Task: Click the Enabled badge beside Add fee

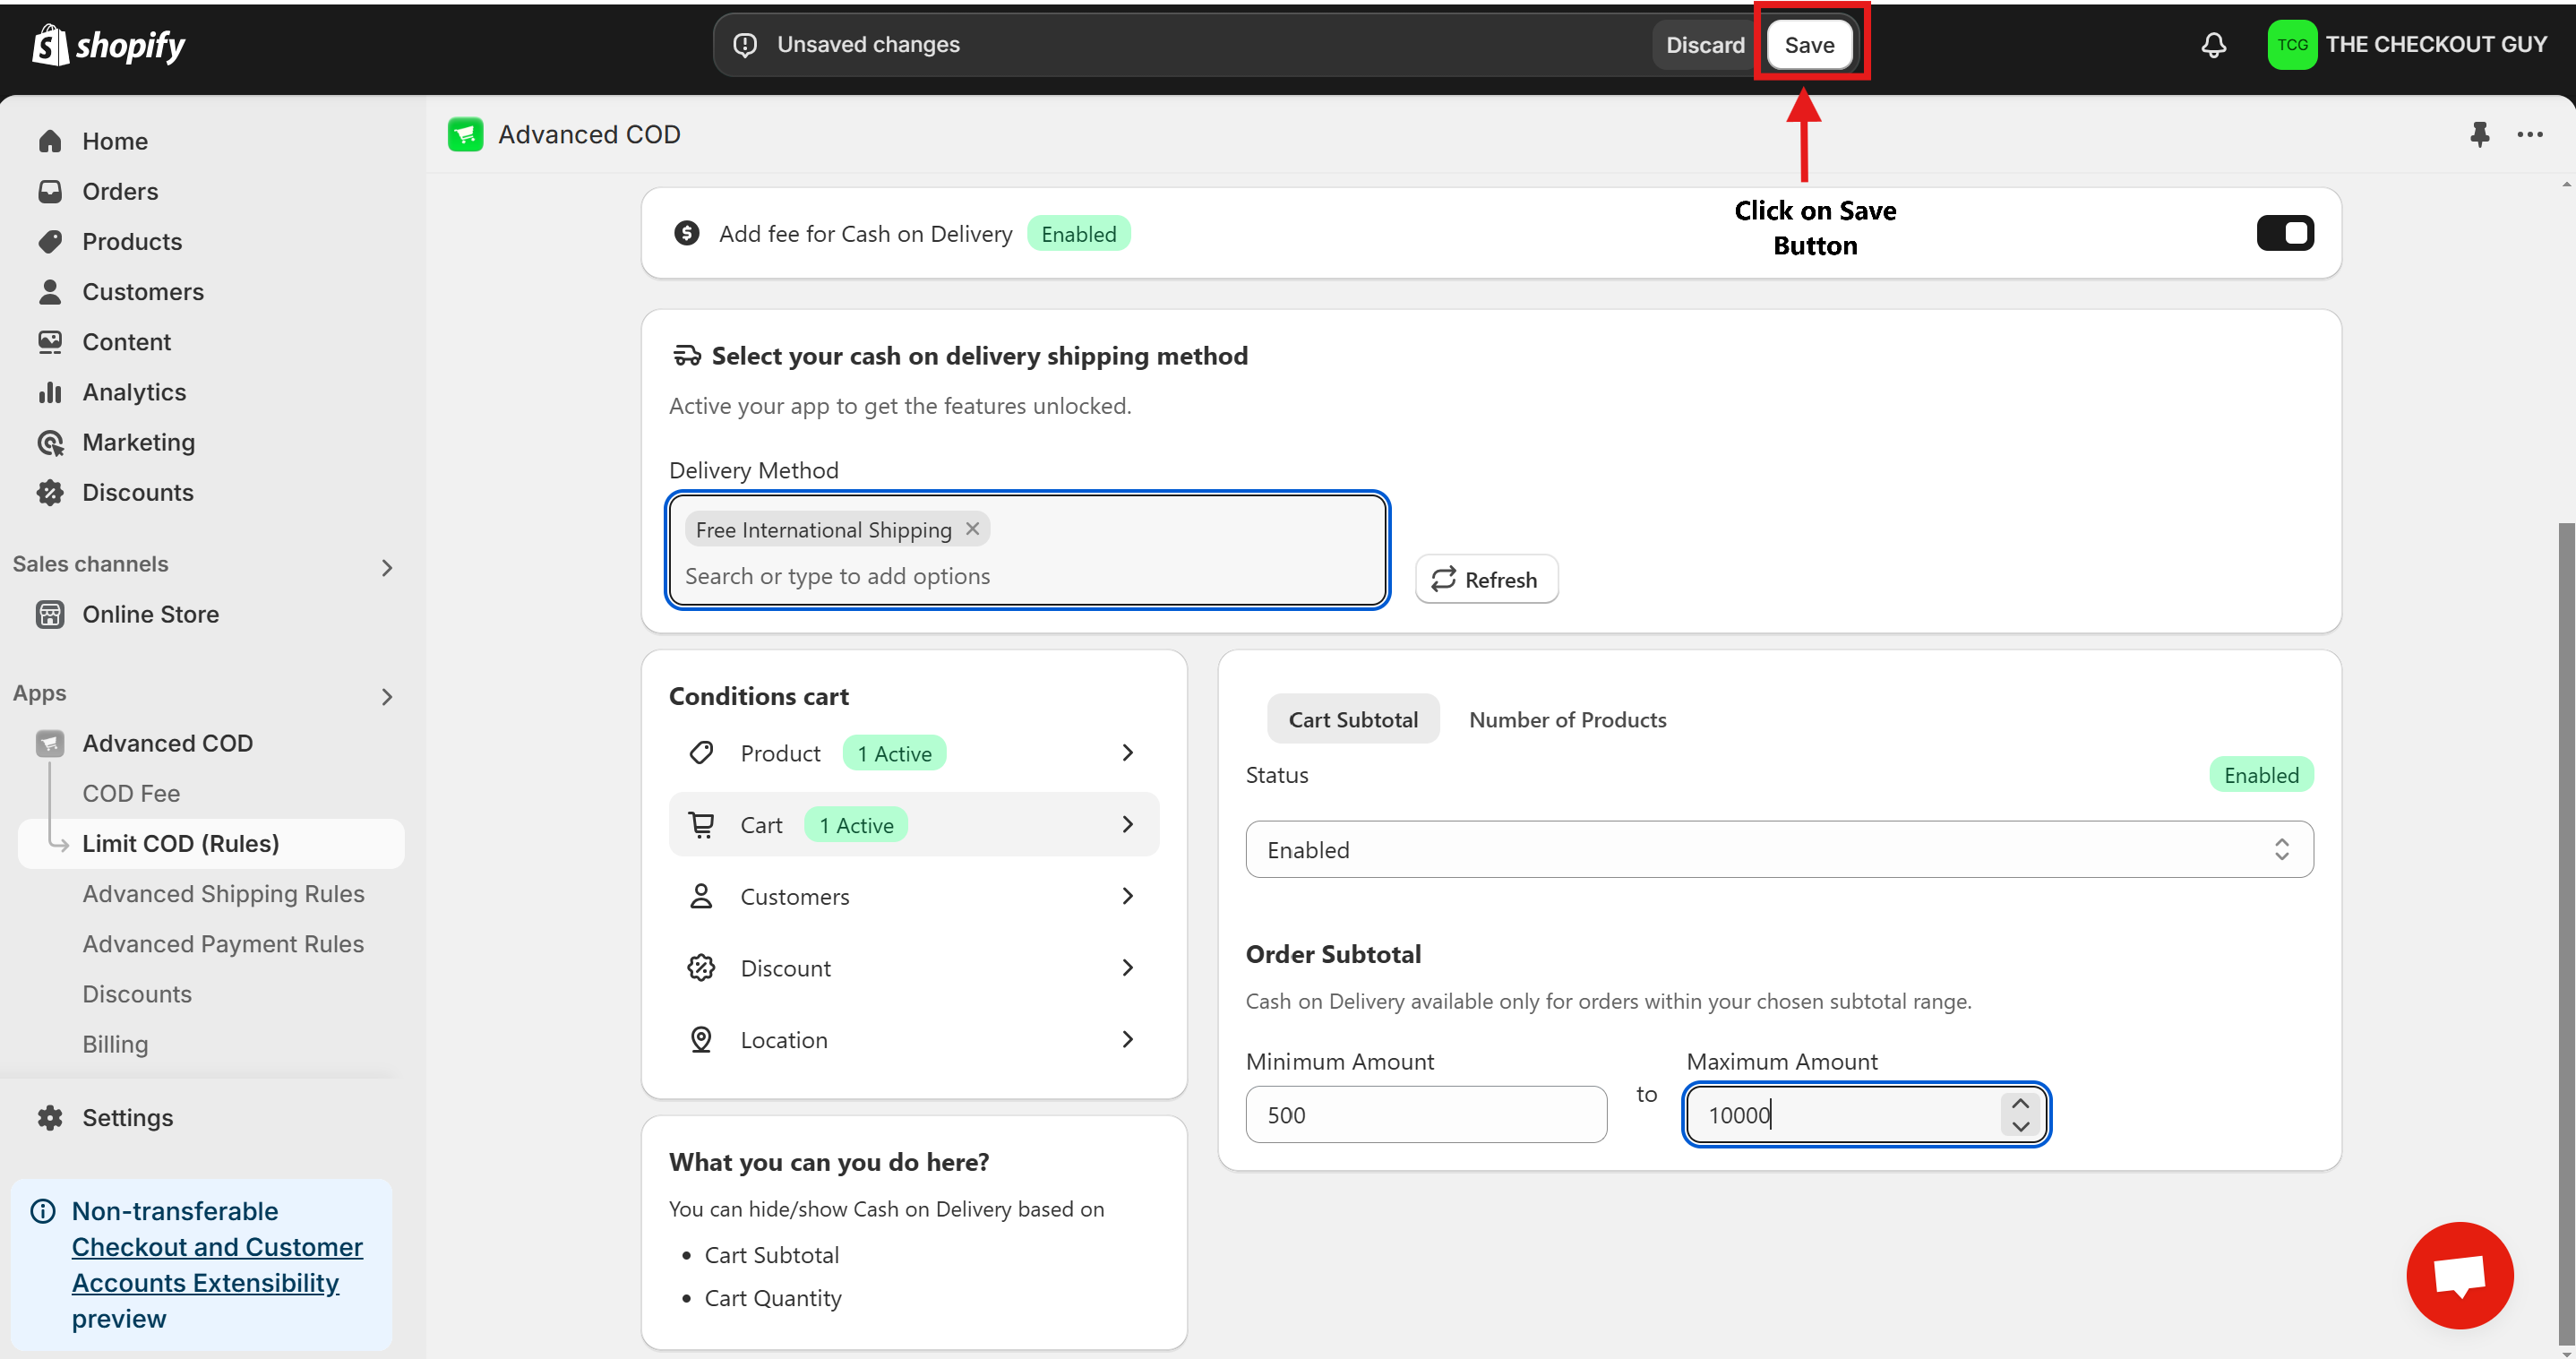Action: (1078, 233)
